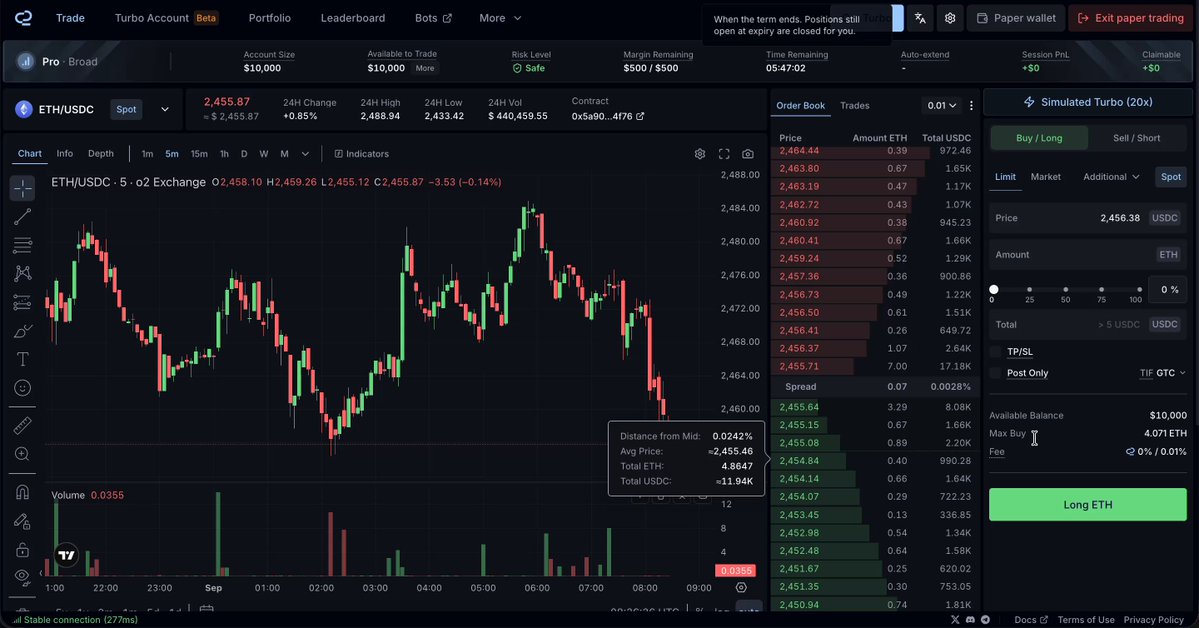Switch to Sell / Short side
The image size is (1199, 628).
tap(1136, 138)
